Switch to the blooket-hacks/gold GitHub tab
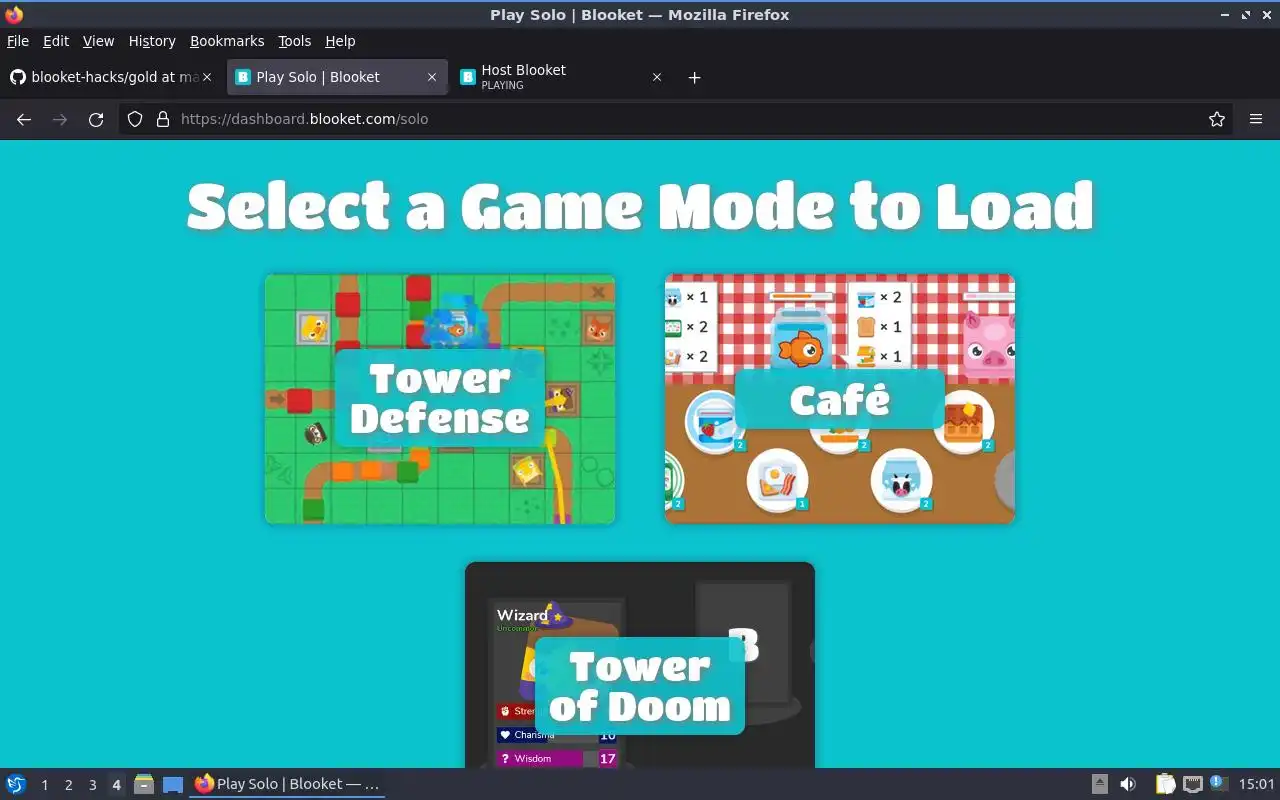 tap(111, 77)
